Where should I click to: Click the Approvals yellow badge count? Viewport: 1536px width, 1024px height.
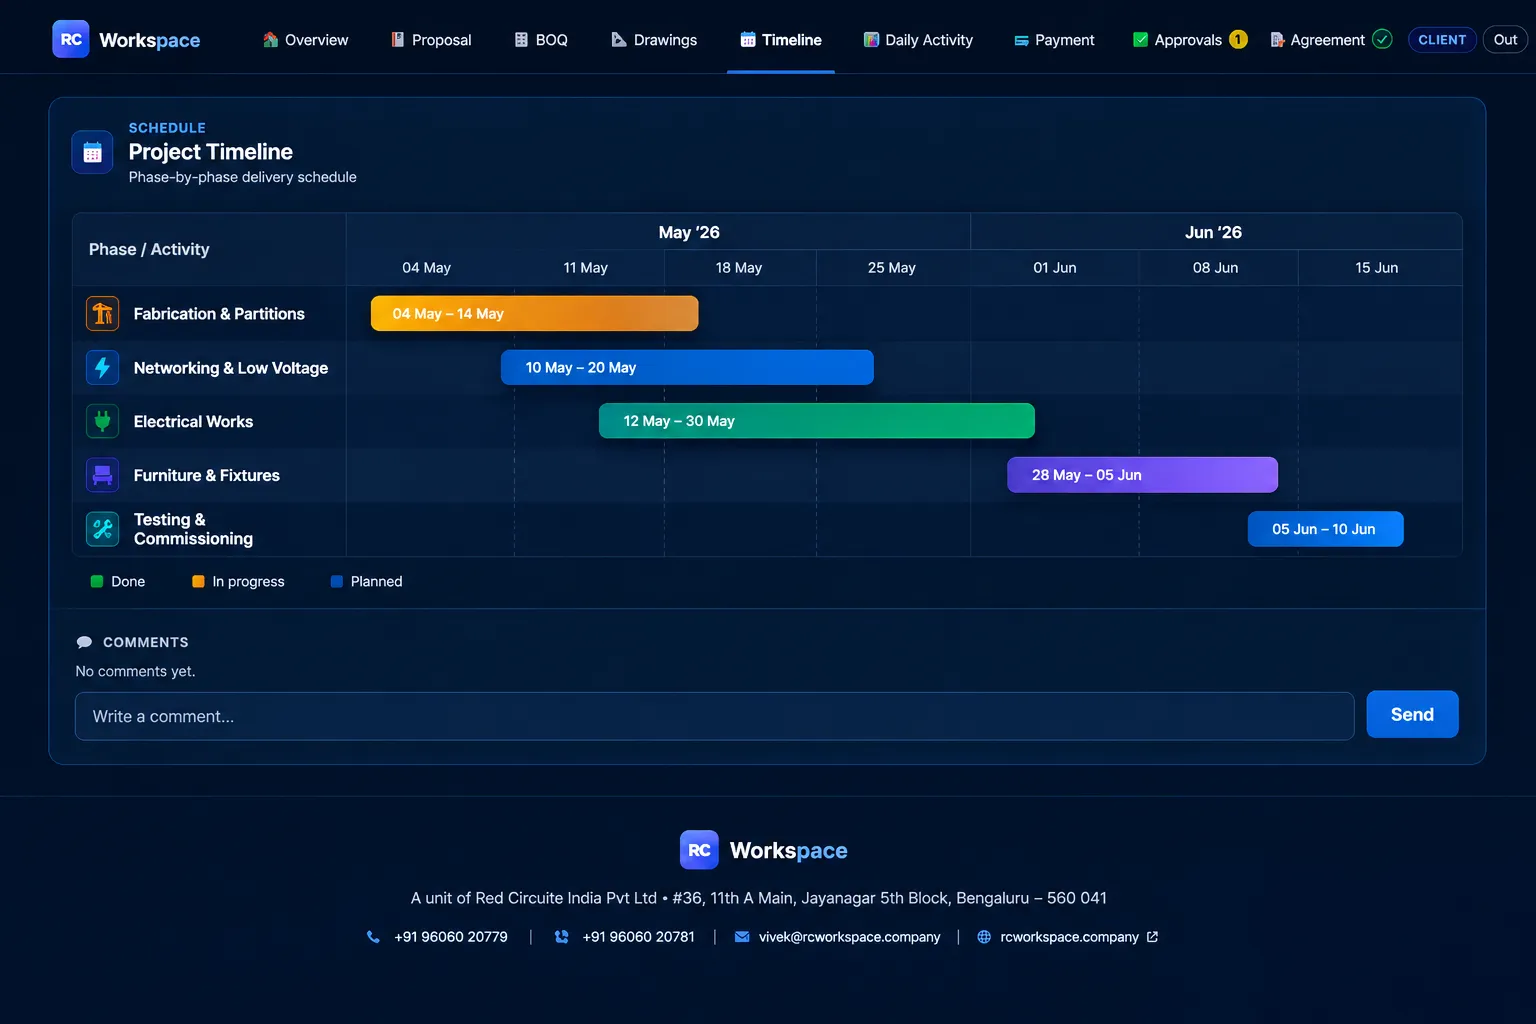(x=1238, y=40)
